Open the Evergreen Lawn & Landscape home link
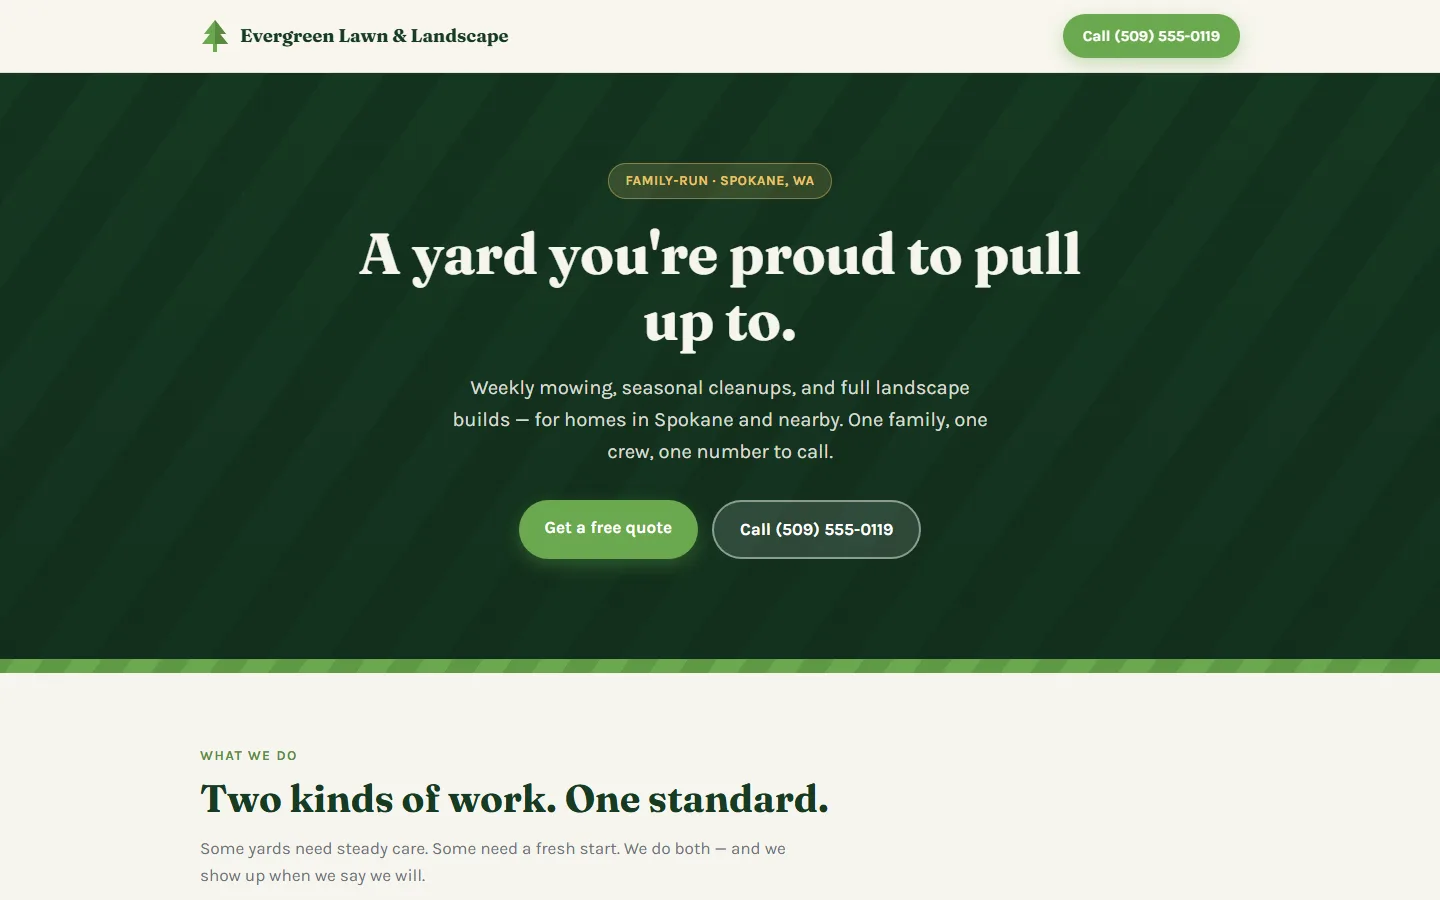Image resolution: width=1440 pixels, height=900 pixels. pyautogui.click(x=354, y=36)
